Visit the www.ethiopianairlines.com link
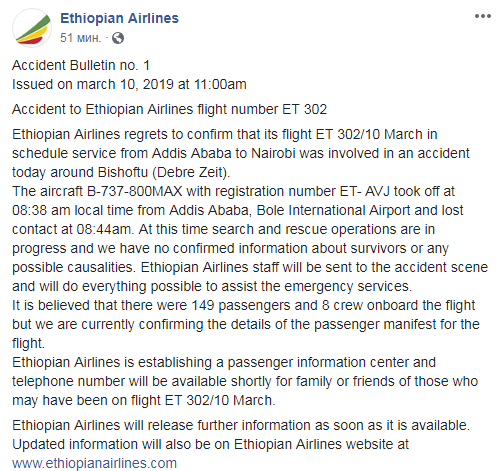This screenshot has height=471, width=500. coord(94,463)
